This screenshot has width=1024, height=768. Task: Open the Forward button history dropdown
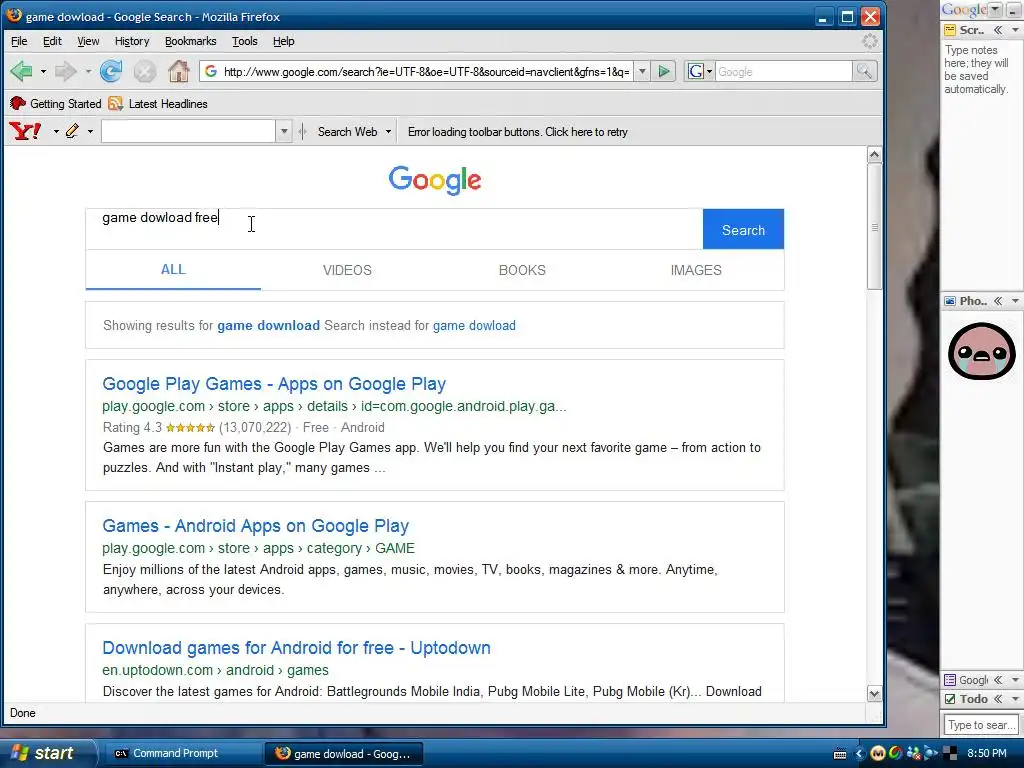pos(88,71)
